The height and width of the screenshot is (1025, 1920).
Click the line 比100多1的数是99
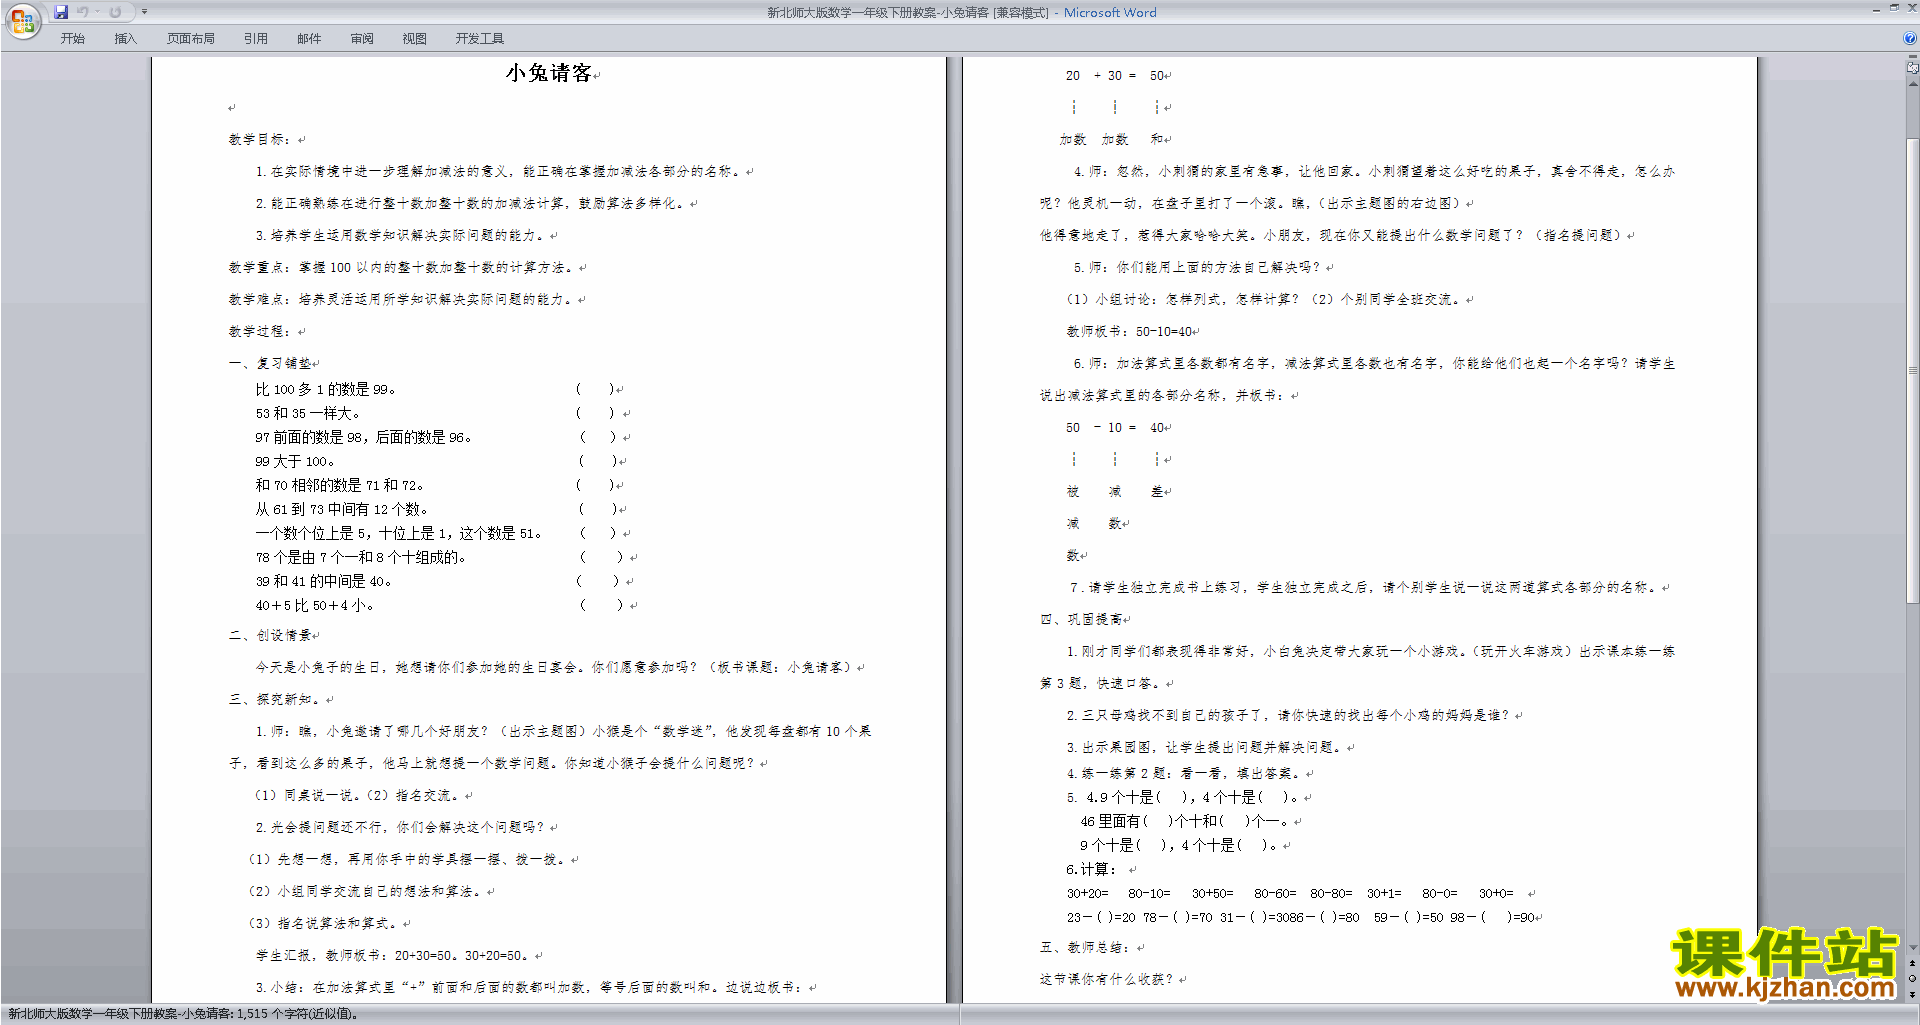coord(325,389)
